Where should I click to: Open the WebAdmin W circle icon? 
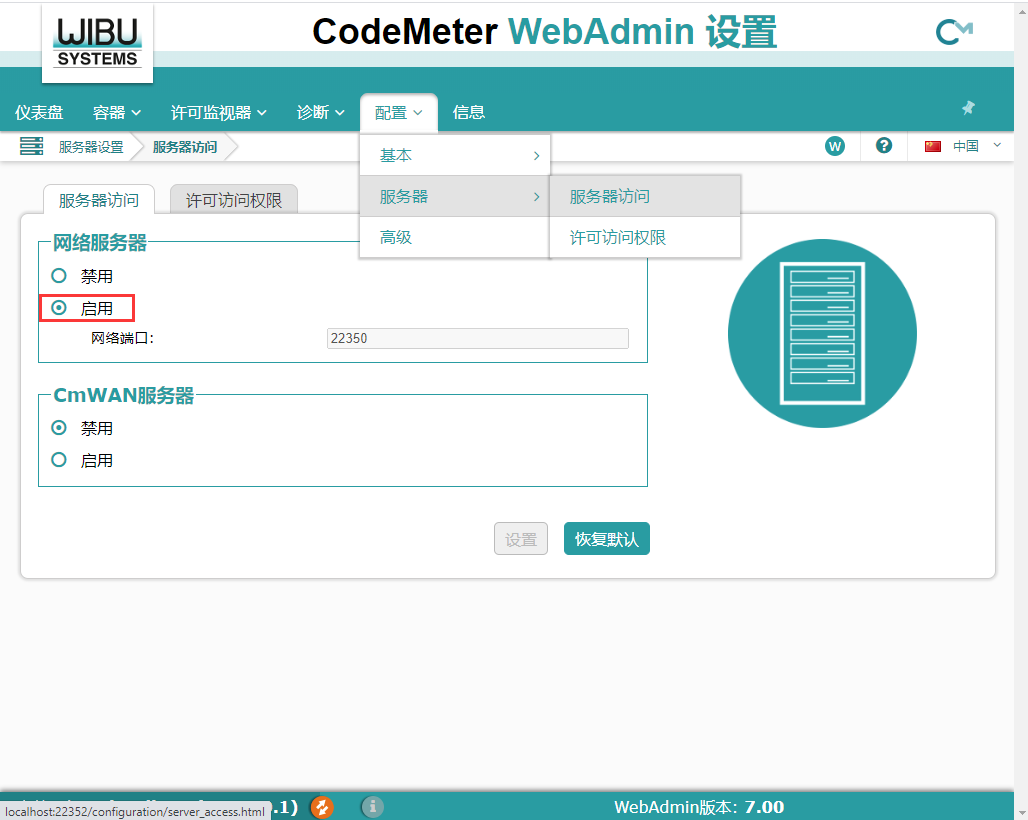835,146
